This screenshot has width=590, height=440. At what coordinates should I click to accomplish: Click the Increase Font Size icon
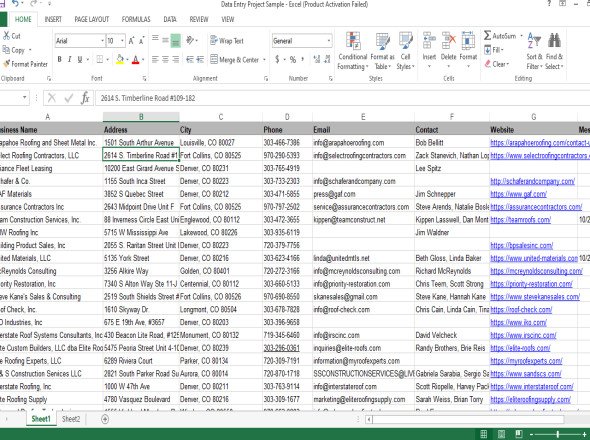[131, 41]
